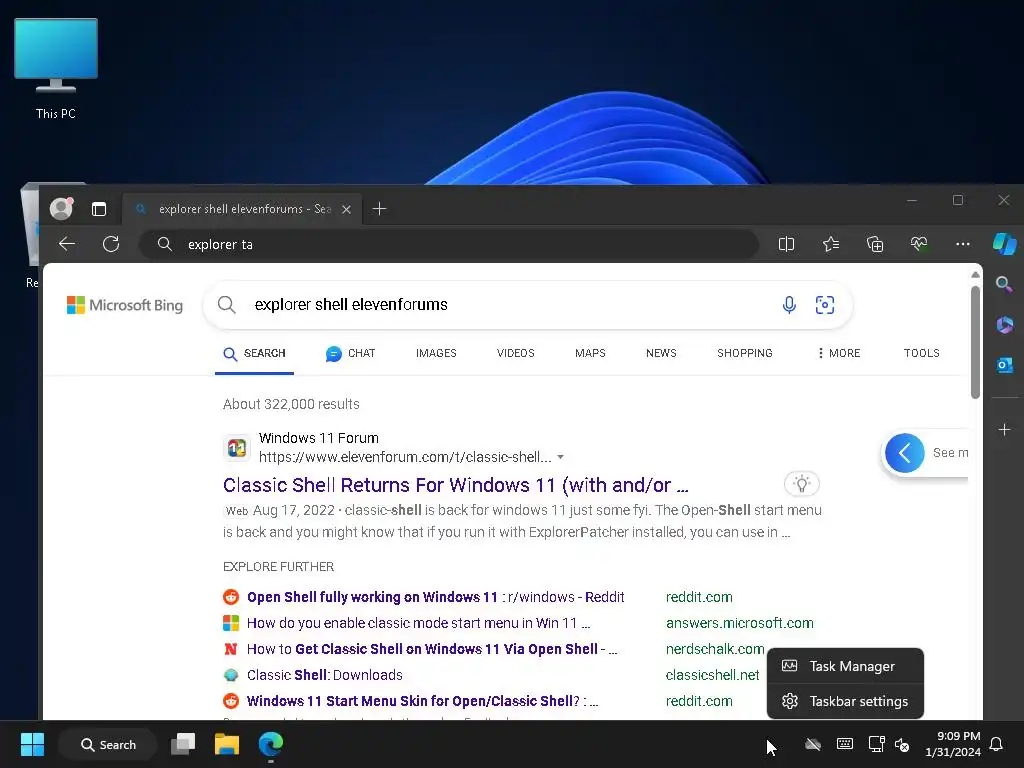Select the This PC desktop icon
The image size is (1024, 768).
tap(56, 69)
